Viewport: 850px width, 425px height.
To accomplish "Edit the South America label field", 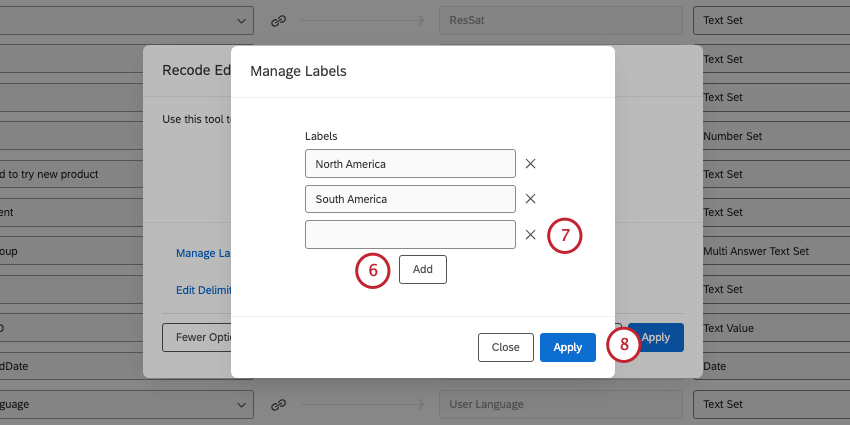I will (x=410, y=199).
